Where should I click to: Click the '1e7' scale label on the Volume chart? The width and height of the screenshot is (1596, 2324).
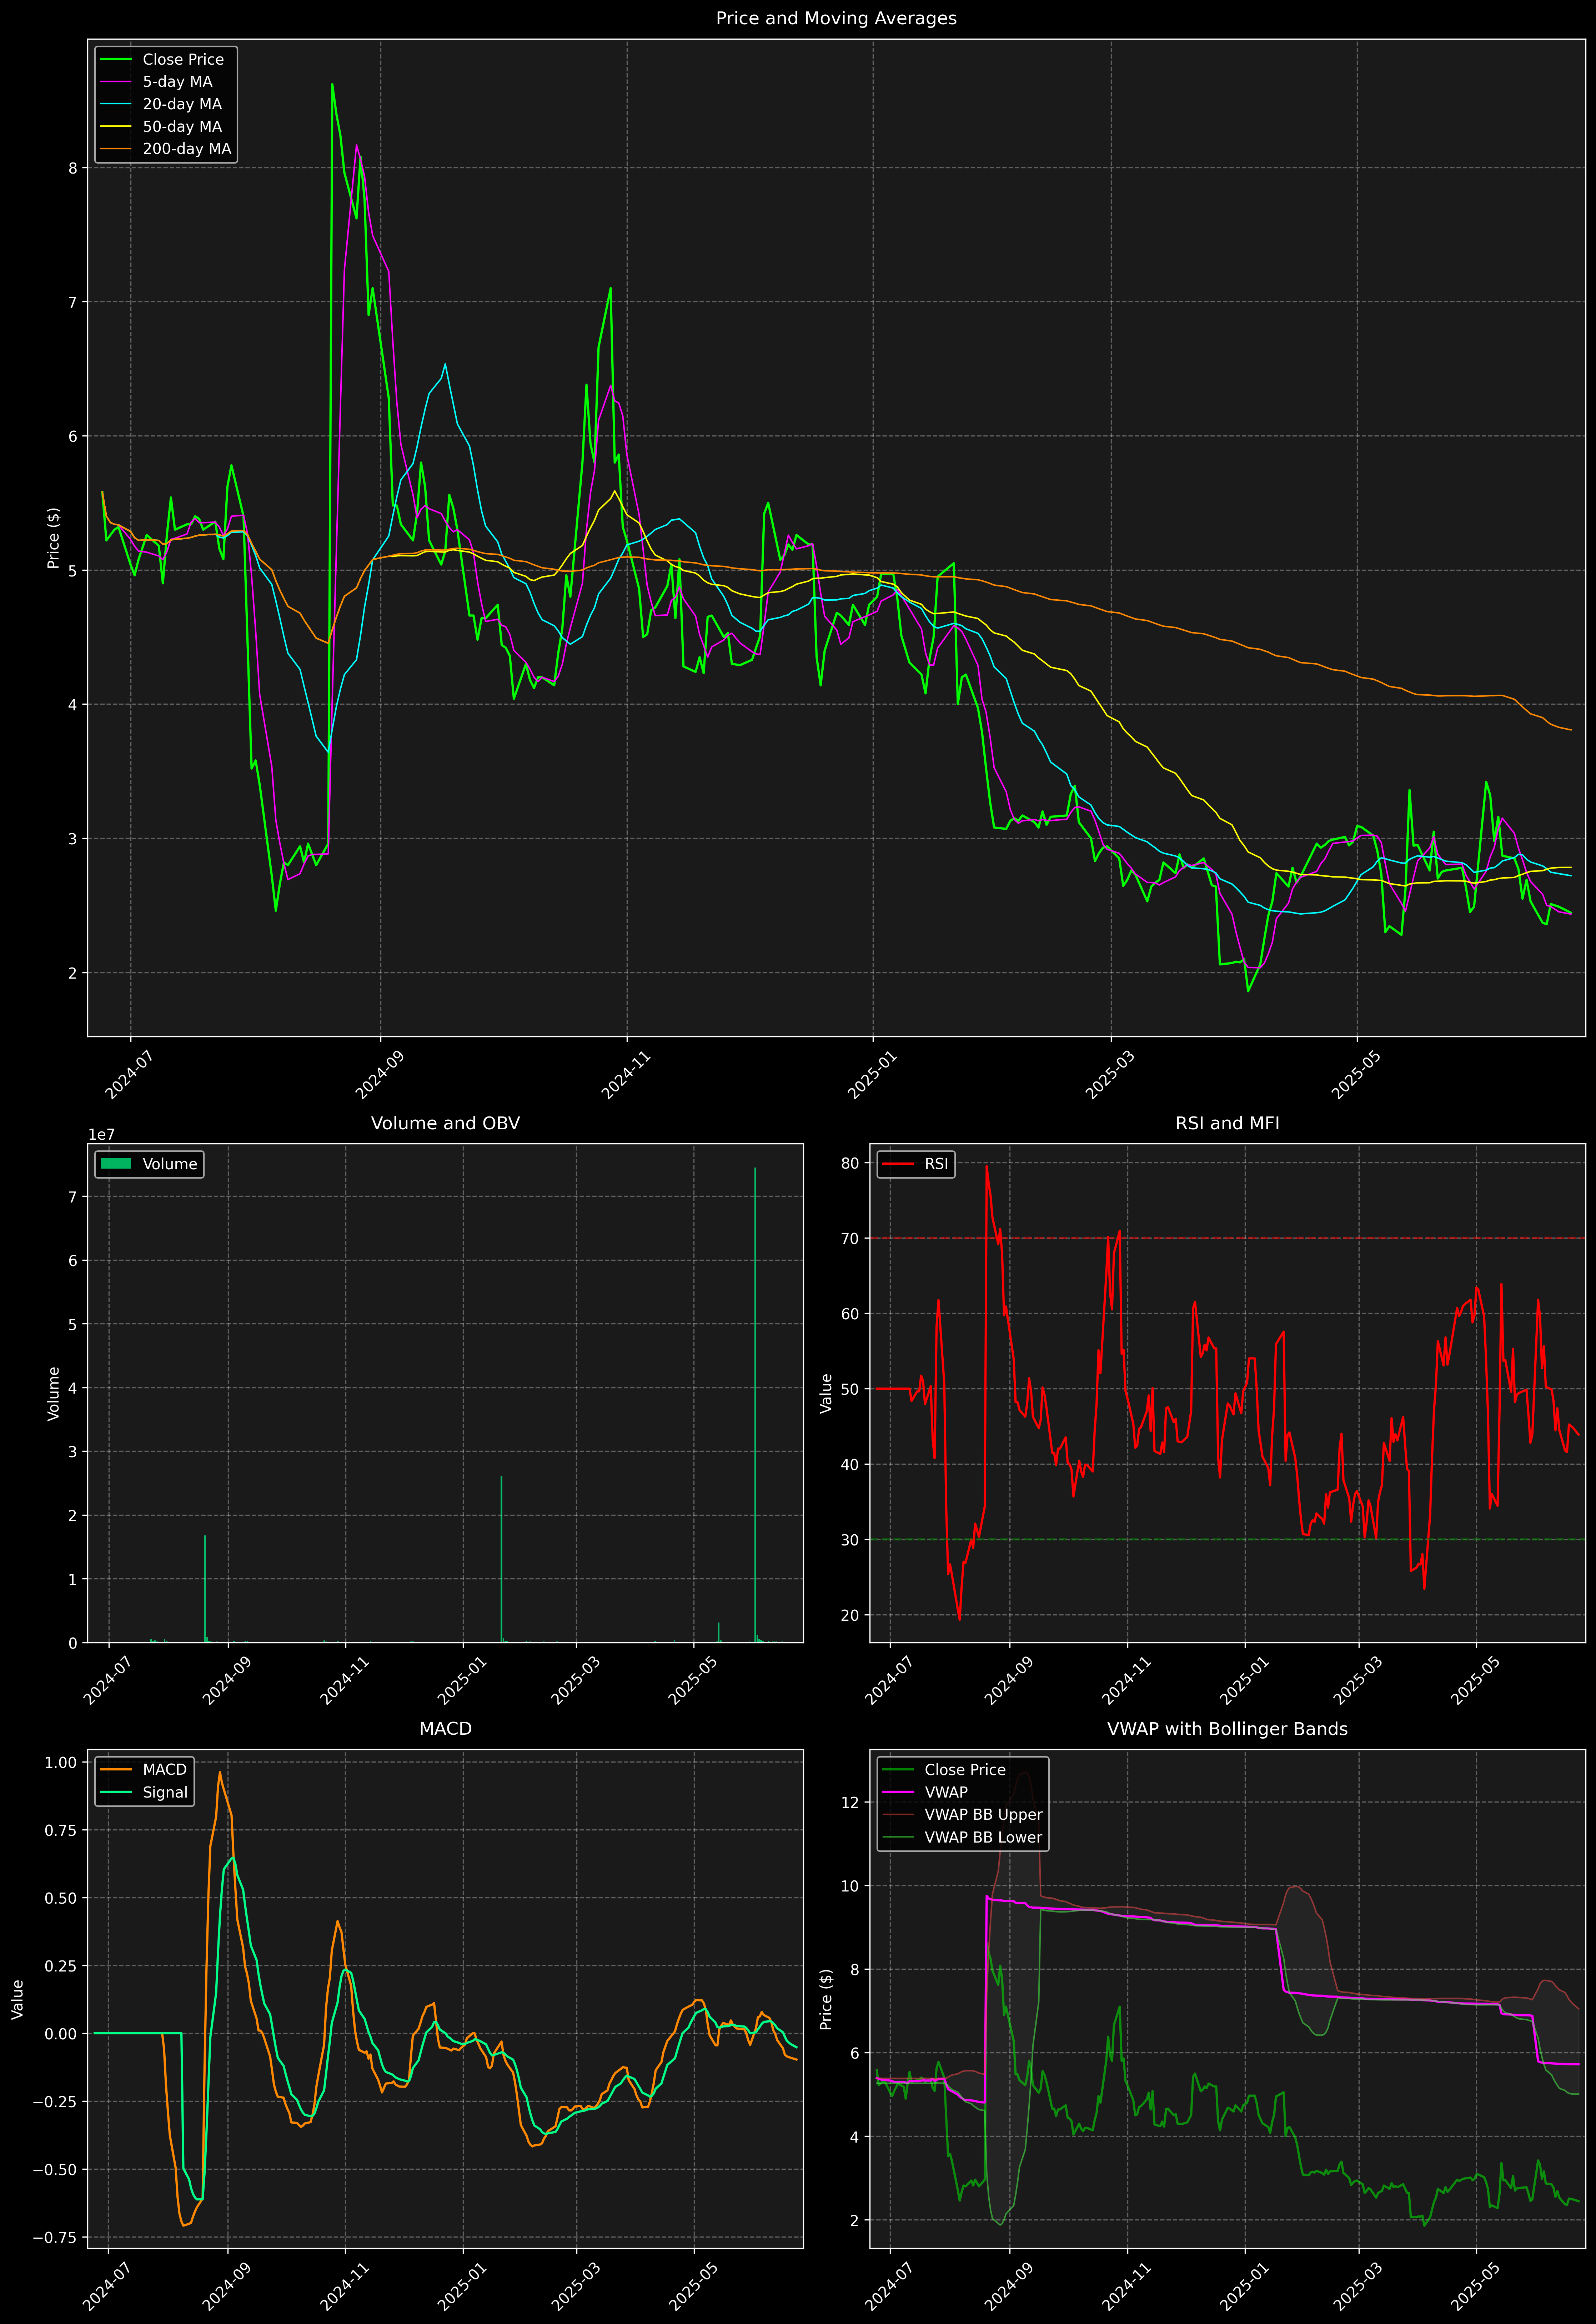tap(101, 1135)
